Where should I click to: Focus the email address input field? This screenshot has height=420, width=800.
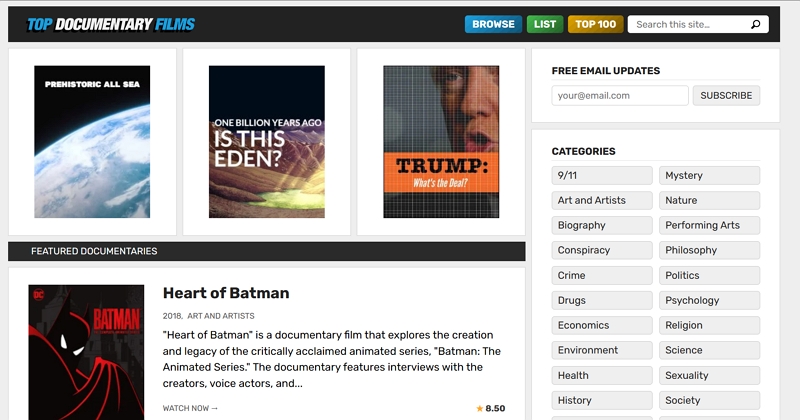tap(620, 96)
